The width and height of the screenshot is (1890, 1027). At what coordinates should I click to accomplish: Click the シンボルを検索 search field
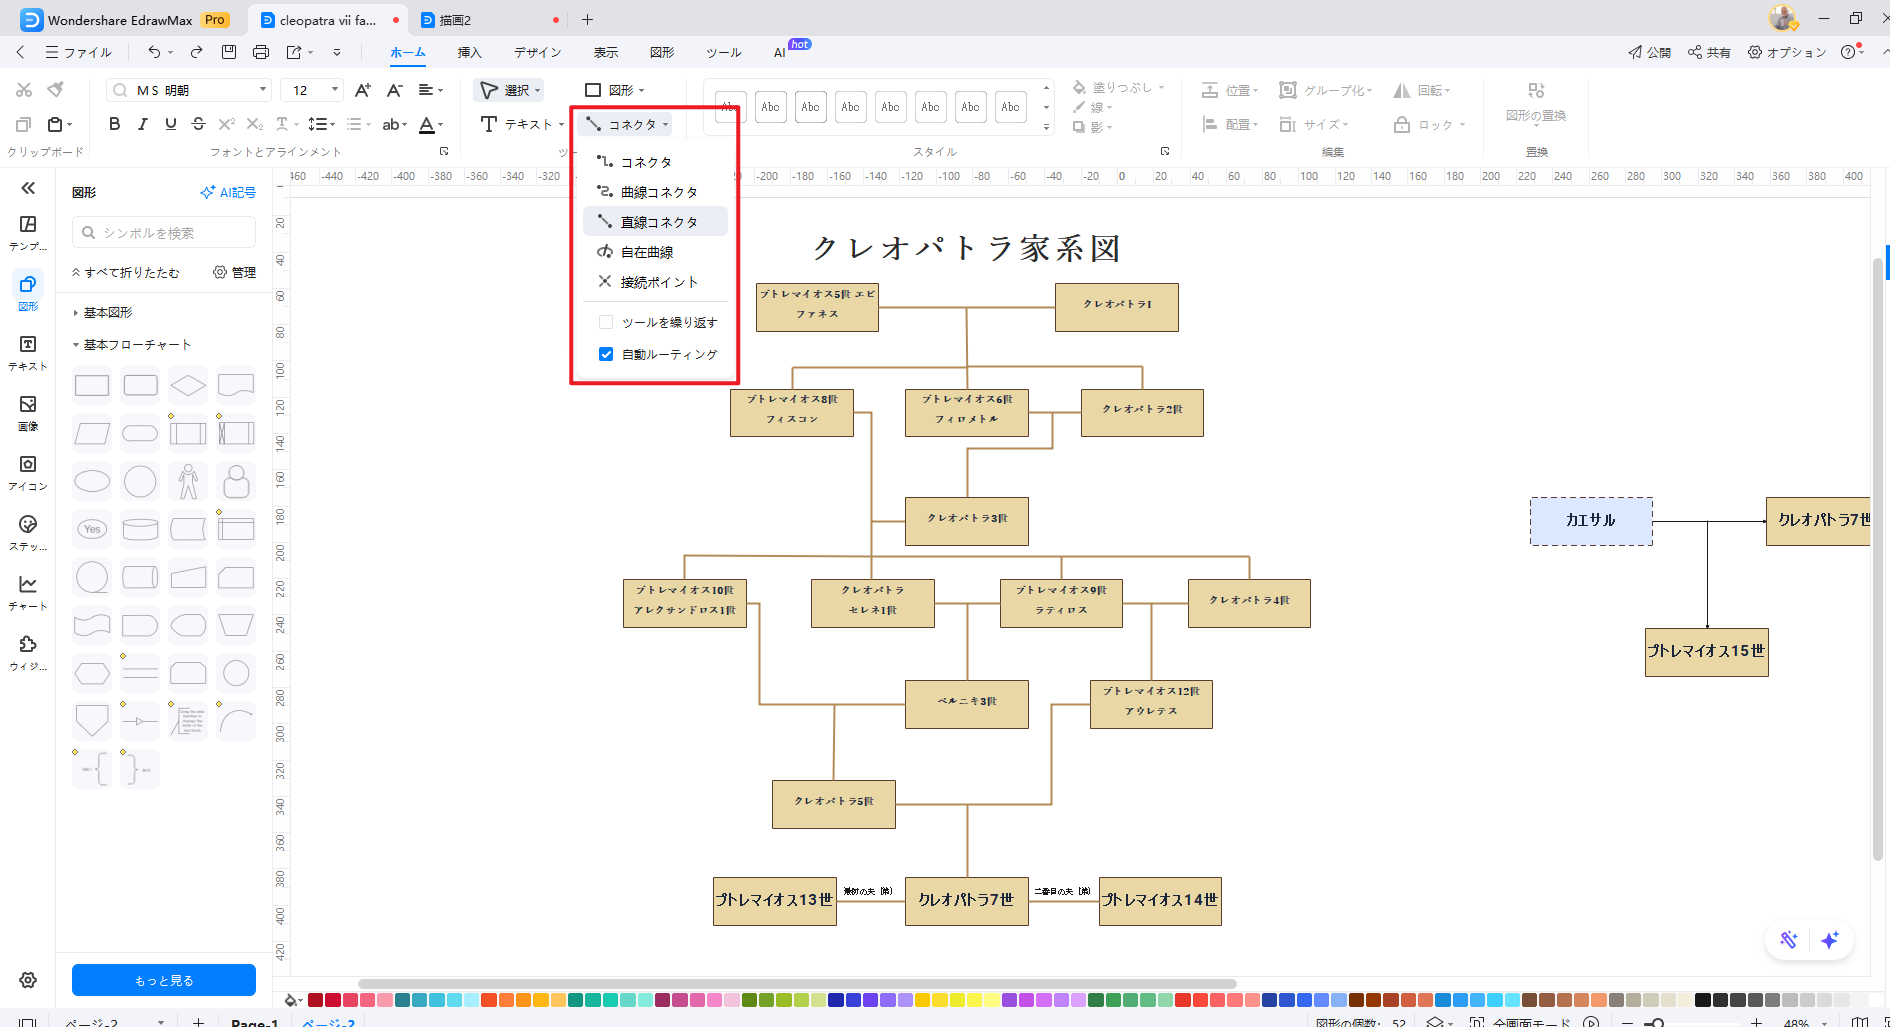click(163, 232)
